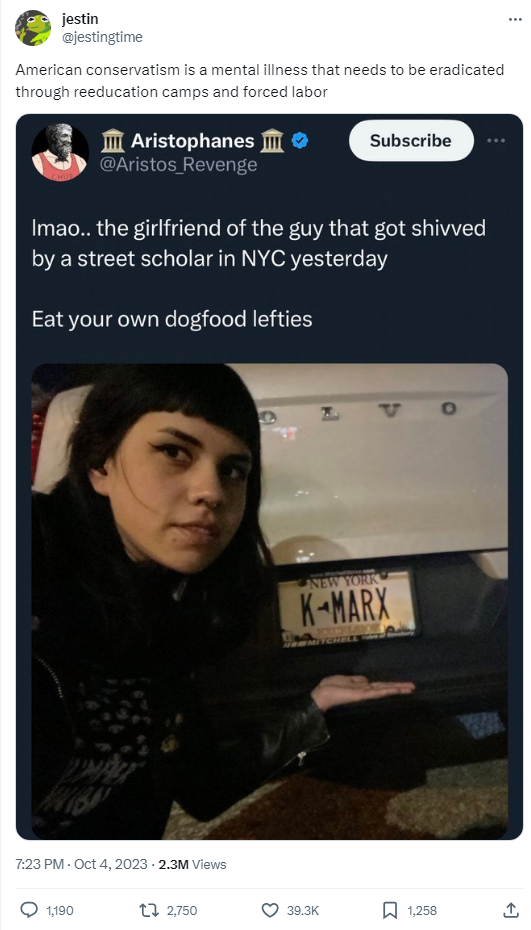Click the 39.3K likes count

[303, 910]
